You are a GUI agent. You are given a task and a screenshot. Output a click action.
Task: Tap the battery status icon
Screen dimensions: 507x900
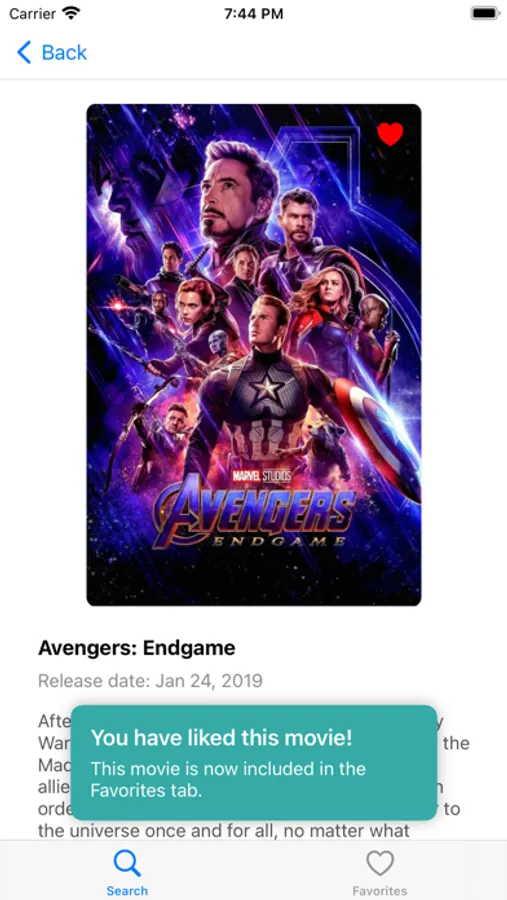tap(485, 13)
